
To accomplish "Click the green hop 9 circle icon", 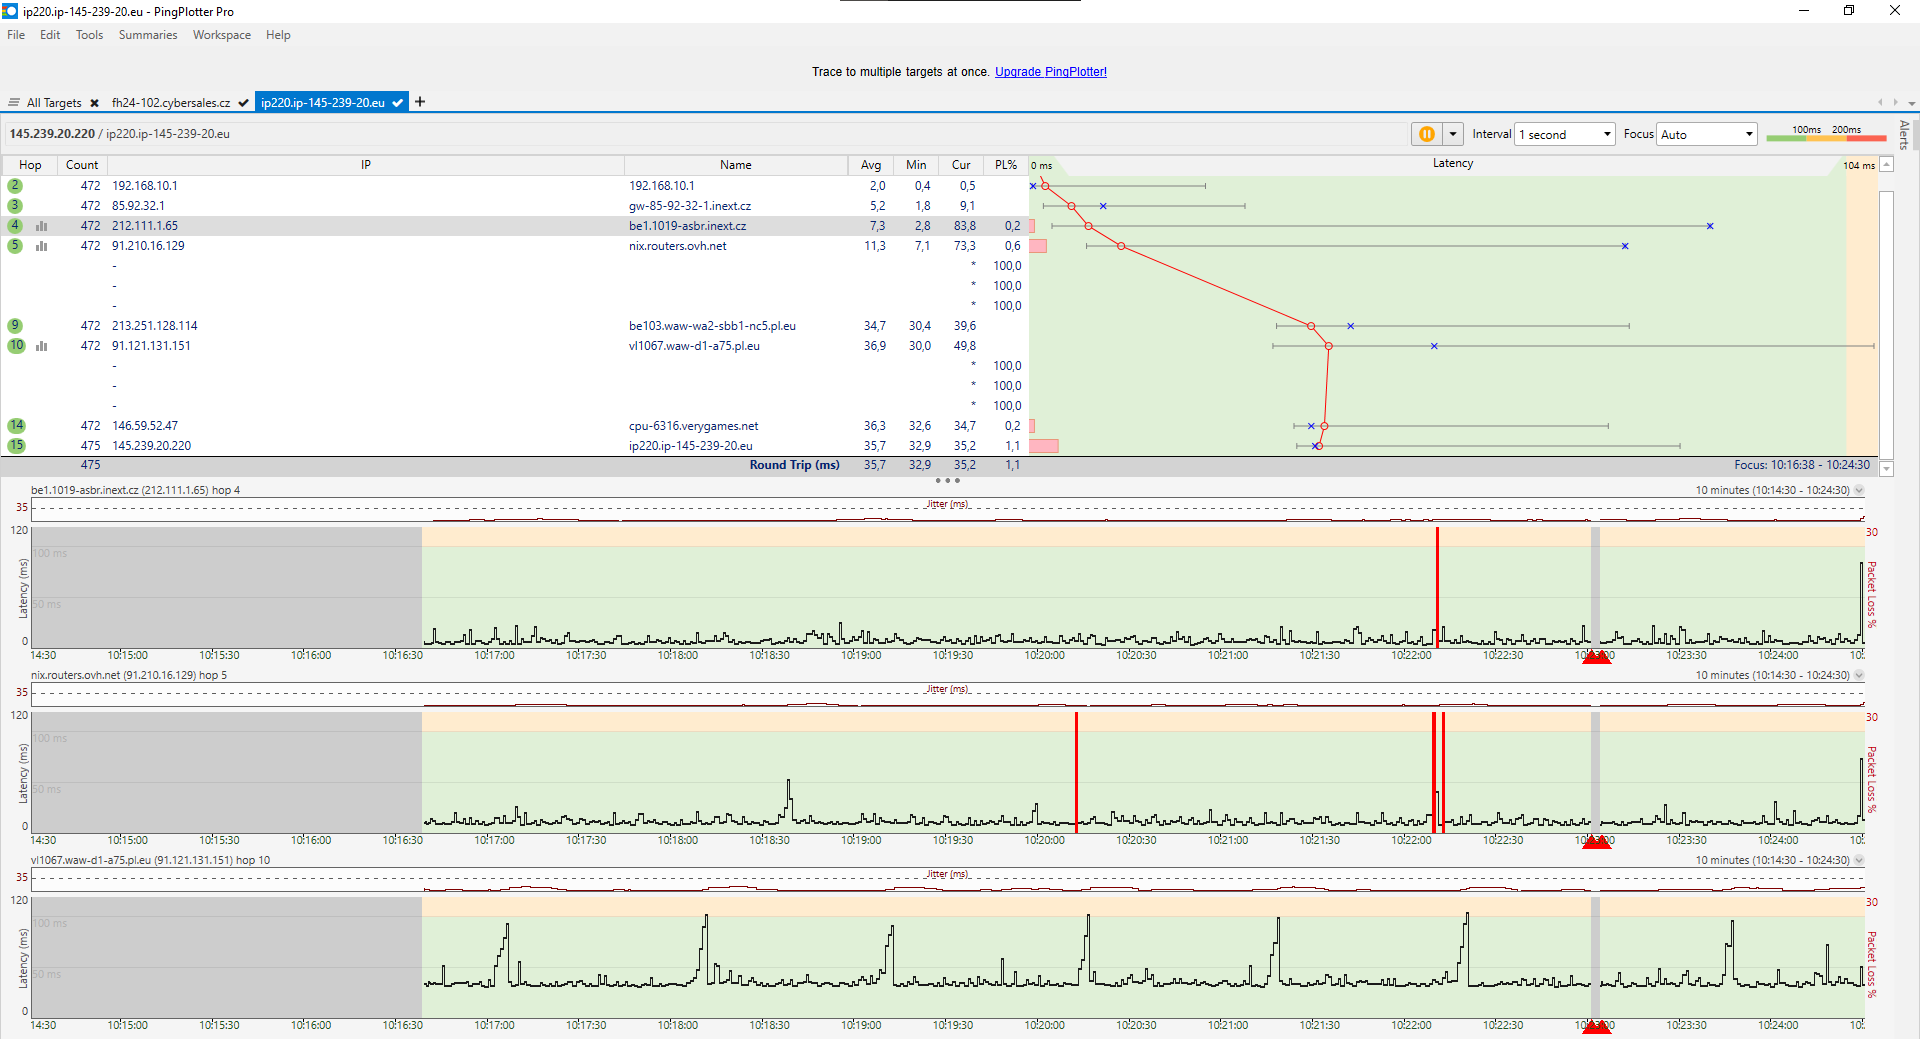I will tap(15, 326).
